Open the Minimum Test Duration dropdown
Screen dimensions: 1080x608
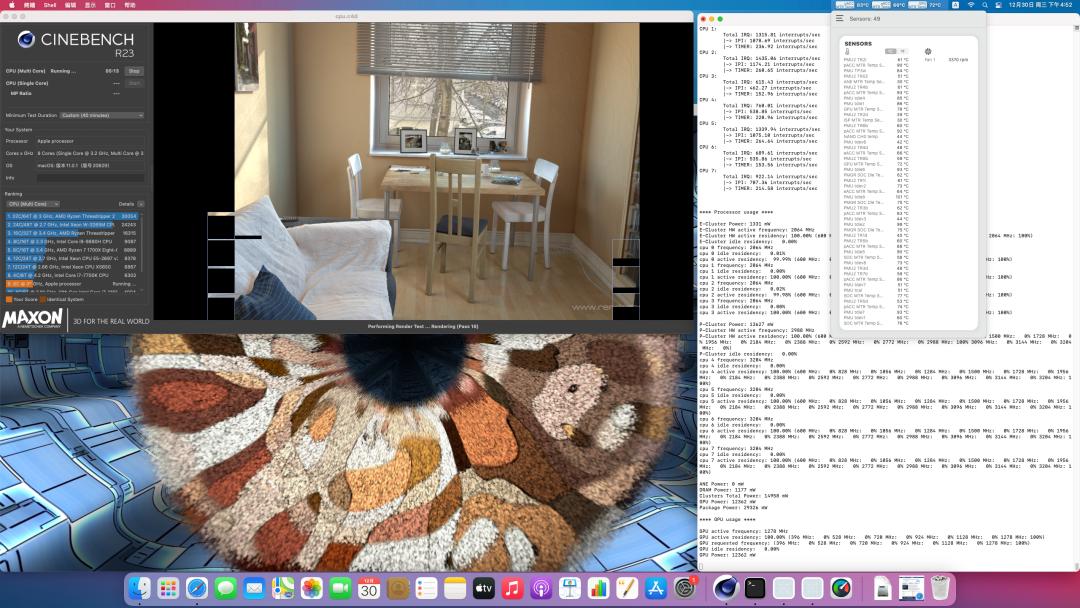tap(102, 115)
